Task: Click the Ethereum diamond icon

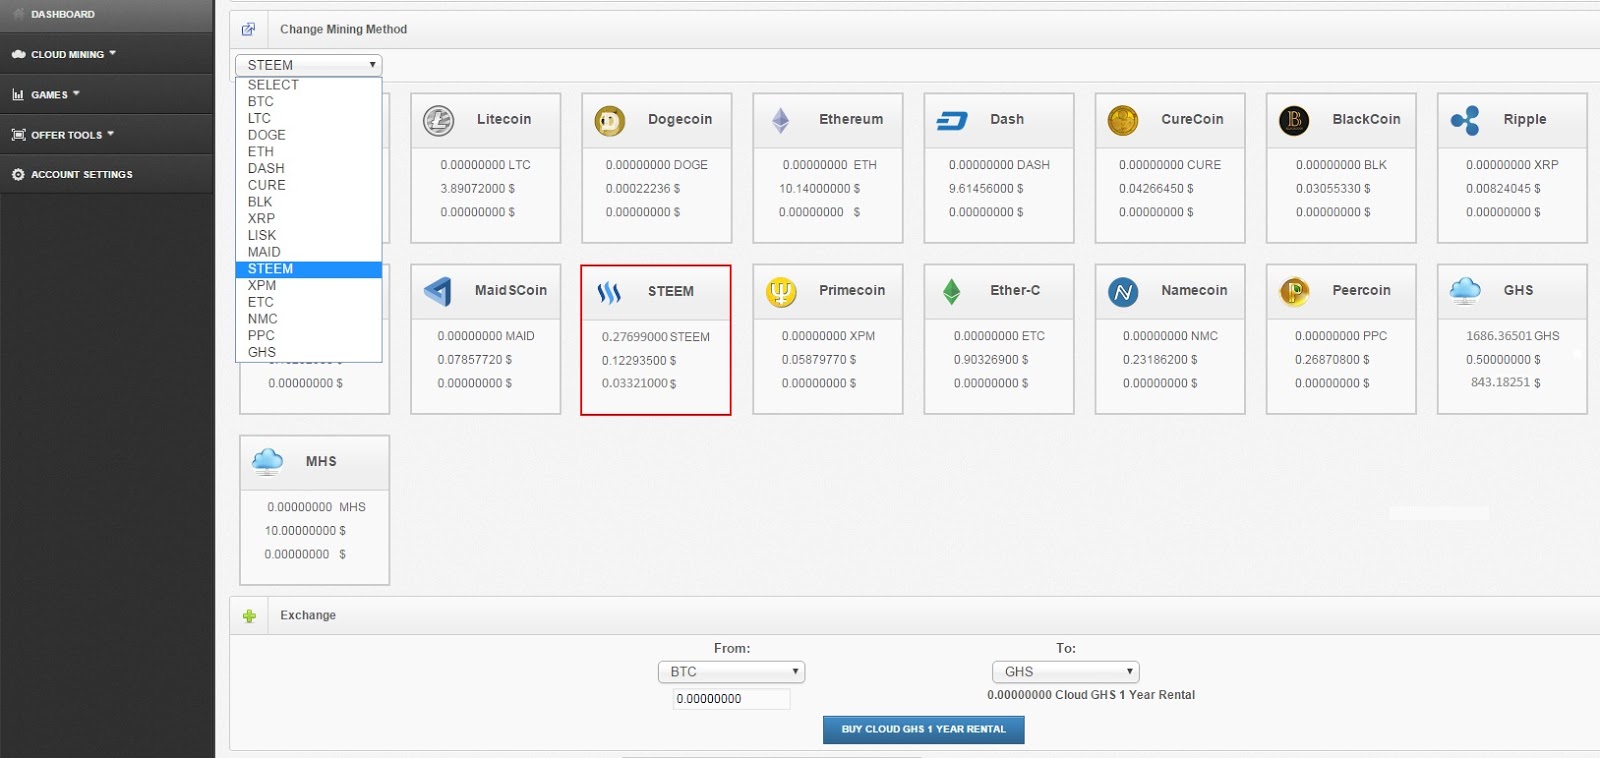Action: (x=781, y=121)
